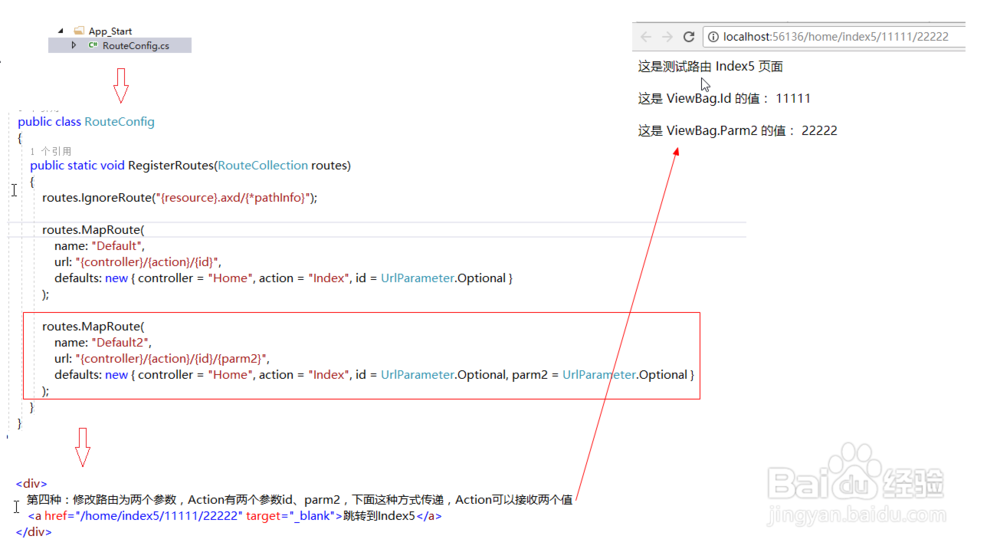Go forward in the browser
1000x549 pixels.
(x=667, y=37)
